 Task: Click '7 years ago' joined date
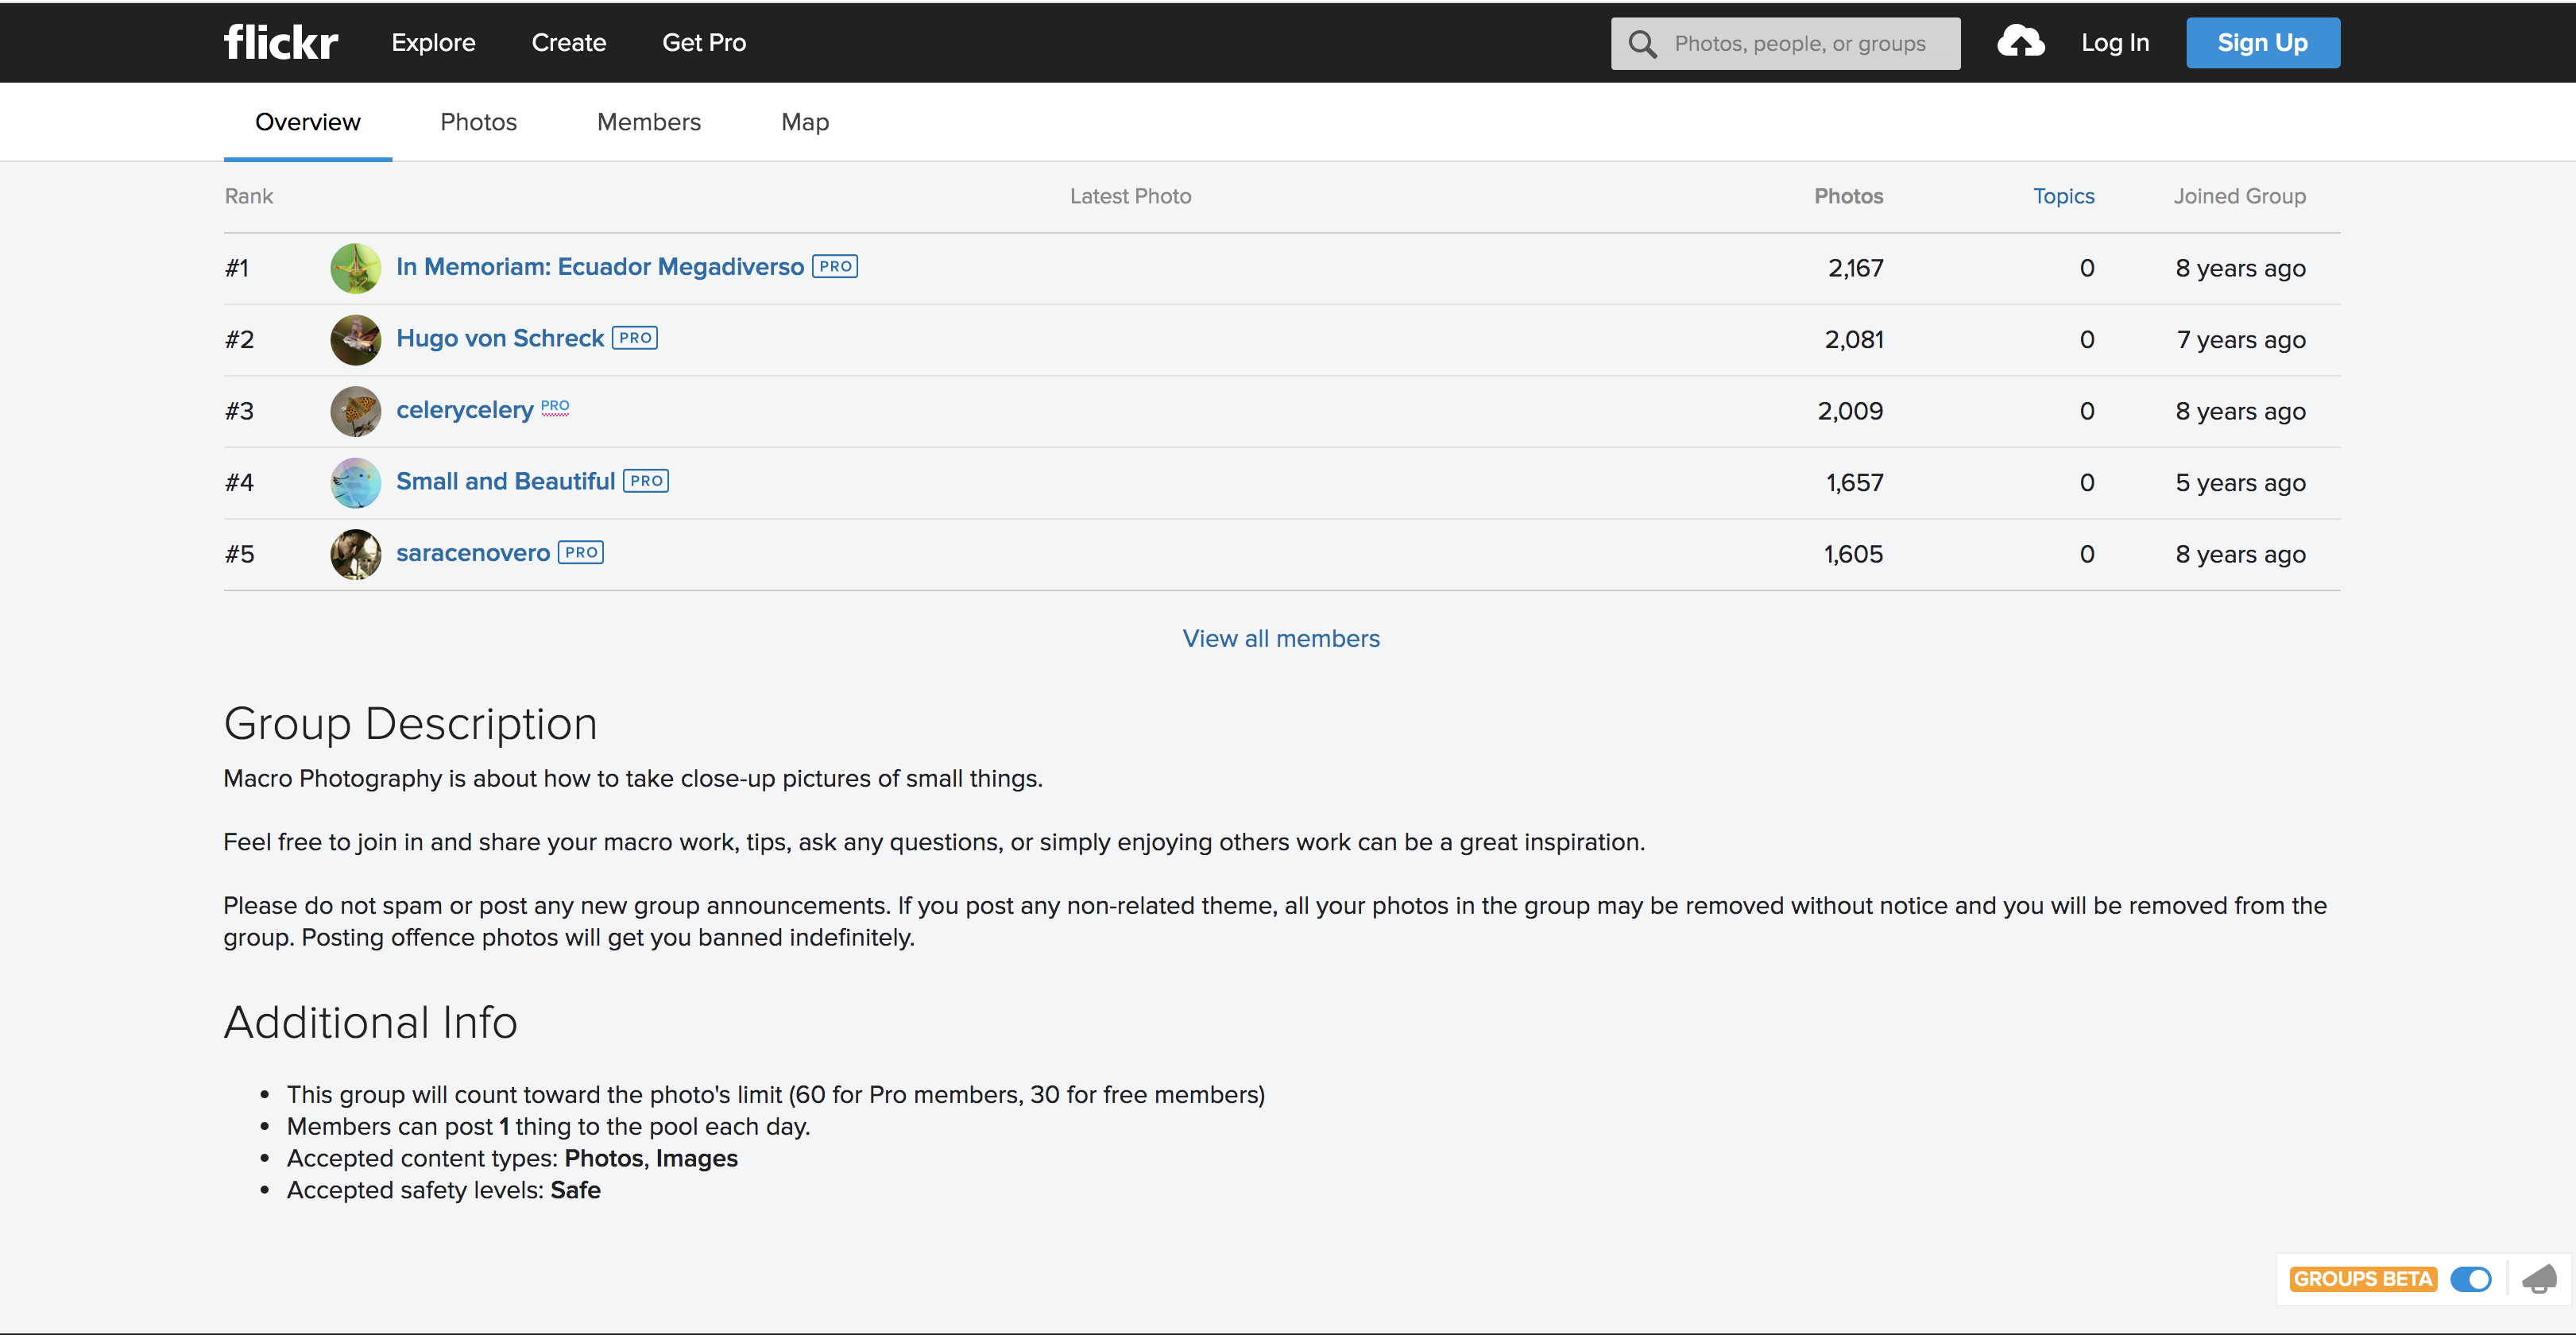pyautogui.click(x=2241, y=340)
